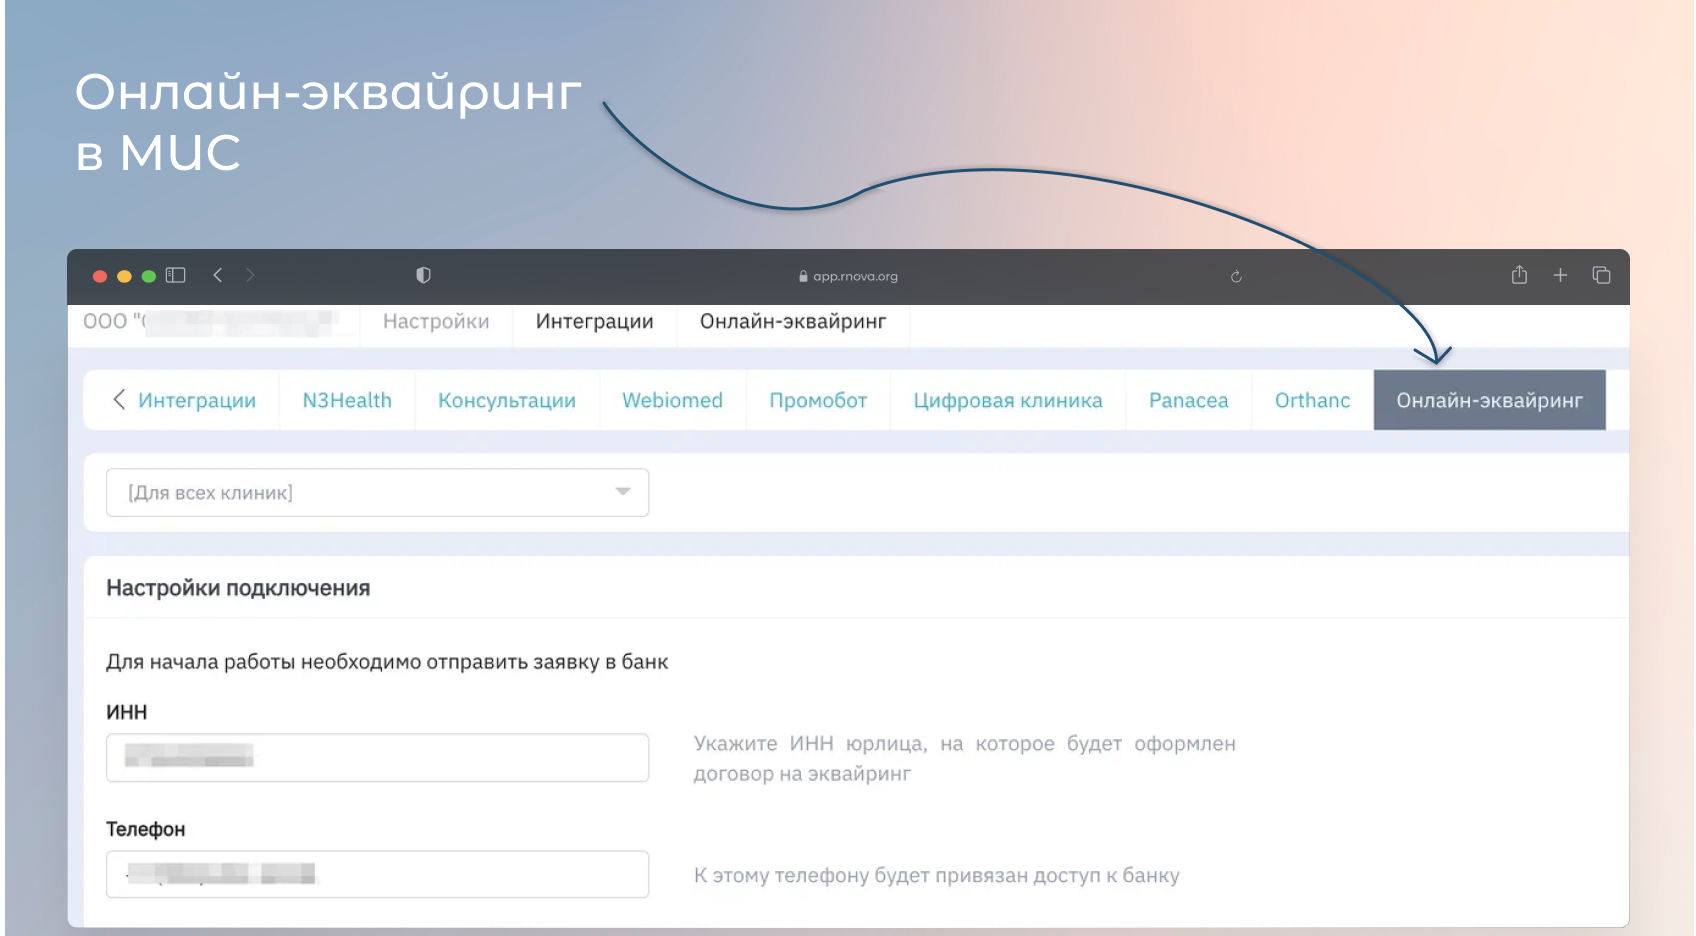Switch to the N3Health tab

(347, 400)
